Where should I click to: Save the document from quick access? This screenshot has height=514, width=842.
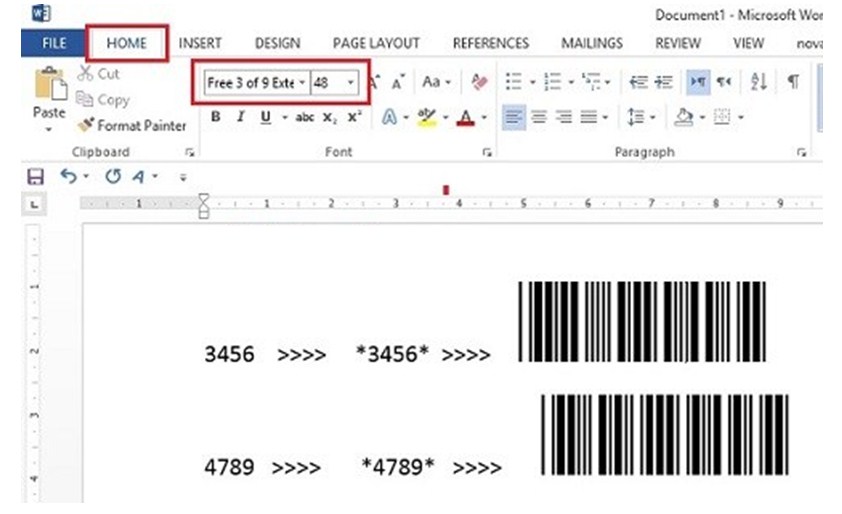[x=35, y=176]
